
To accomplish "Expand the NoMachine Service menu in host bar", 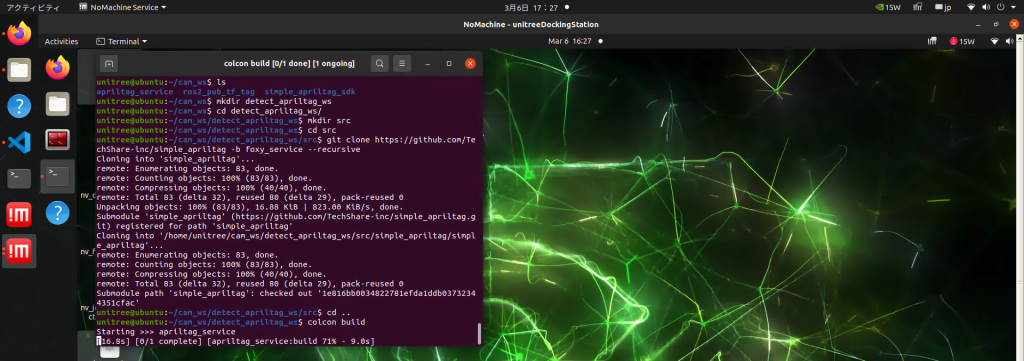I will point(122,7).
